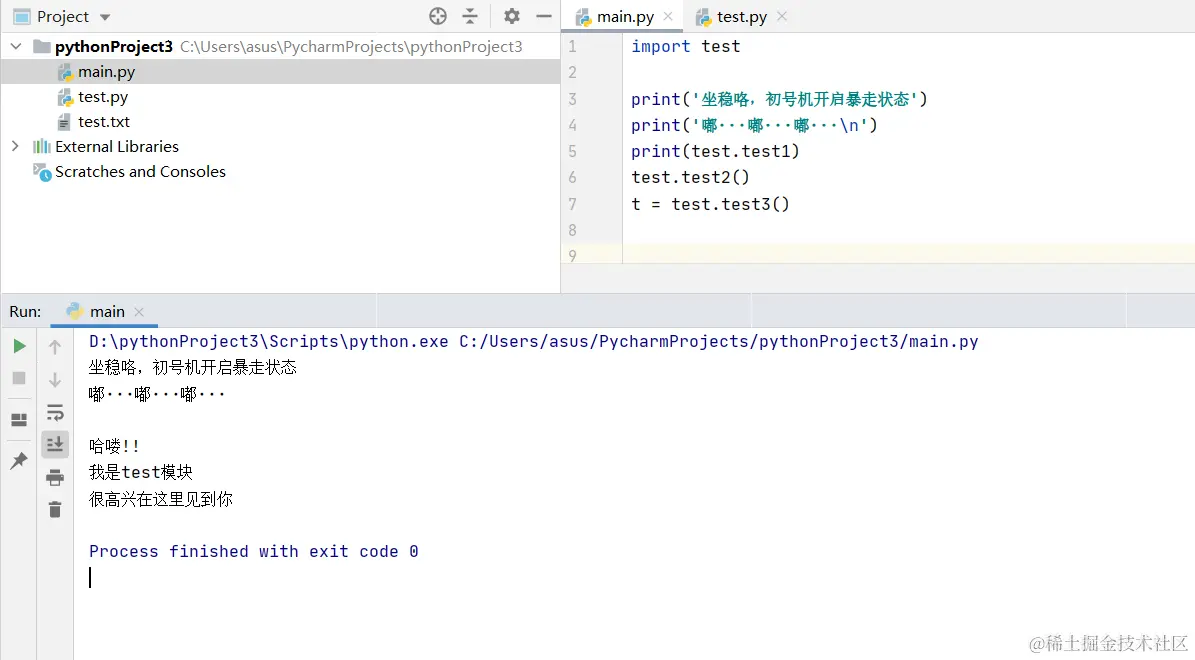This screenshot has width=1195, height=660.
Task: Close the main run tab
Action: click(139, 312)
